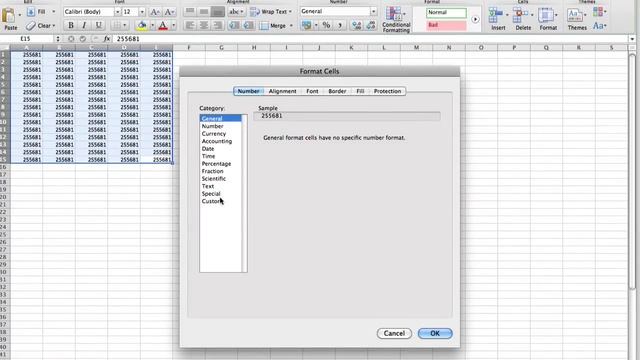Apply underline formatting
The width and height of the screenshot is (640, 360).
point(98,25)
